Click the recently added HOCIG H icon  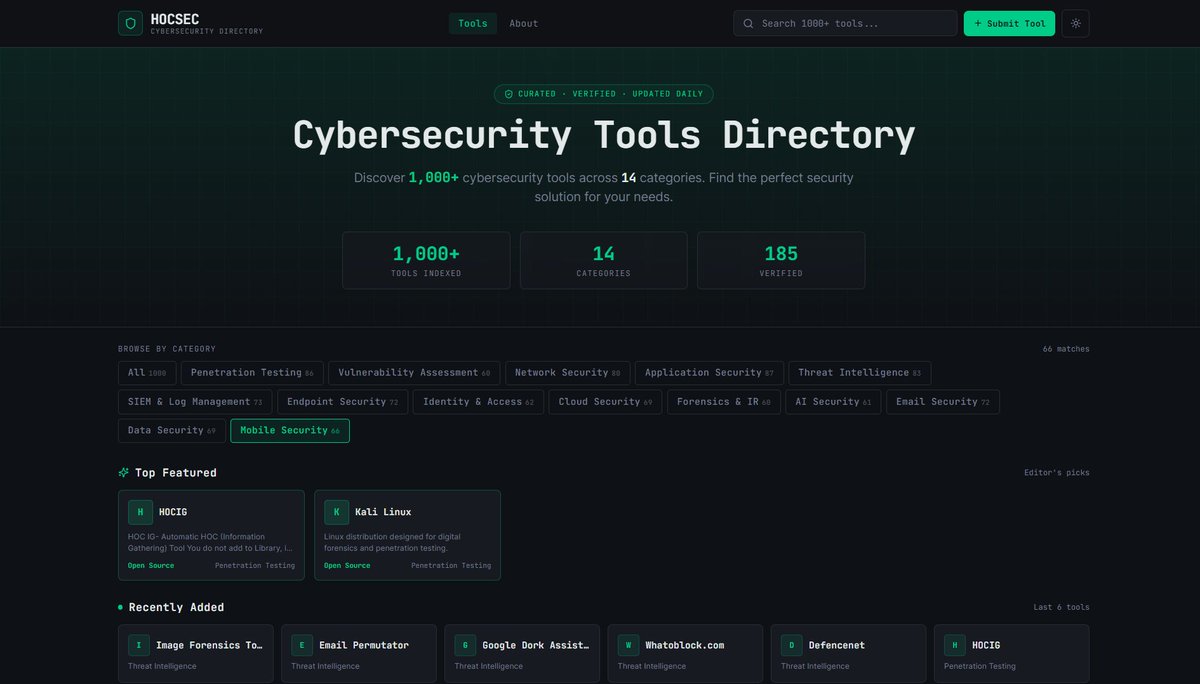pos(955,645)
